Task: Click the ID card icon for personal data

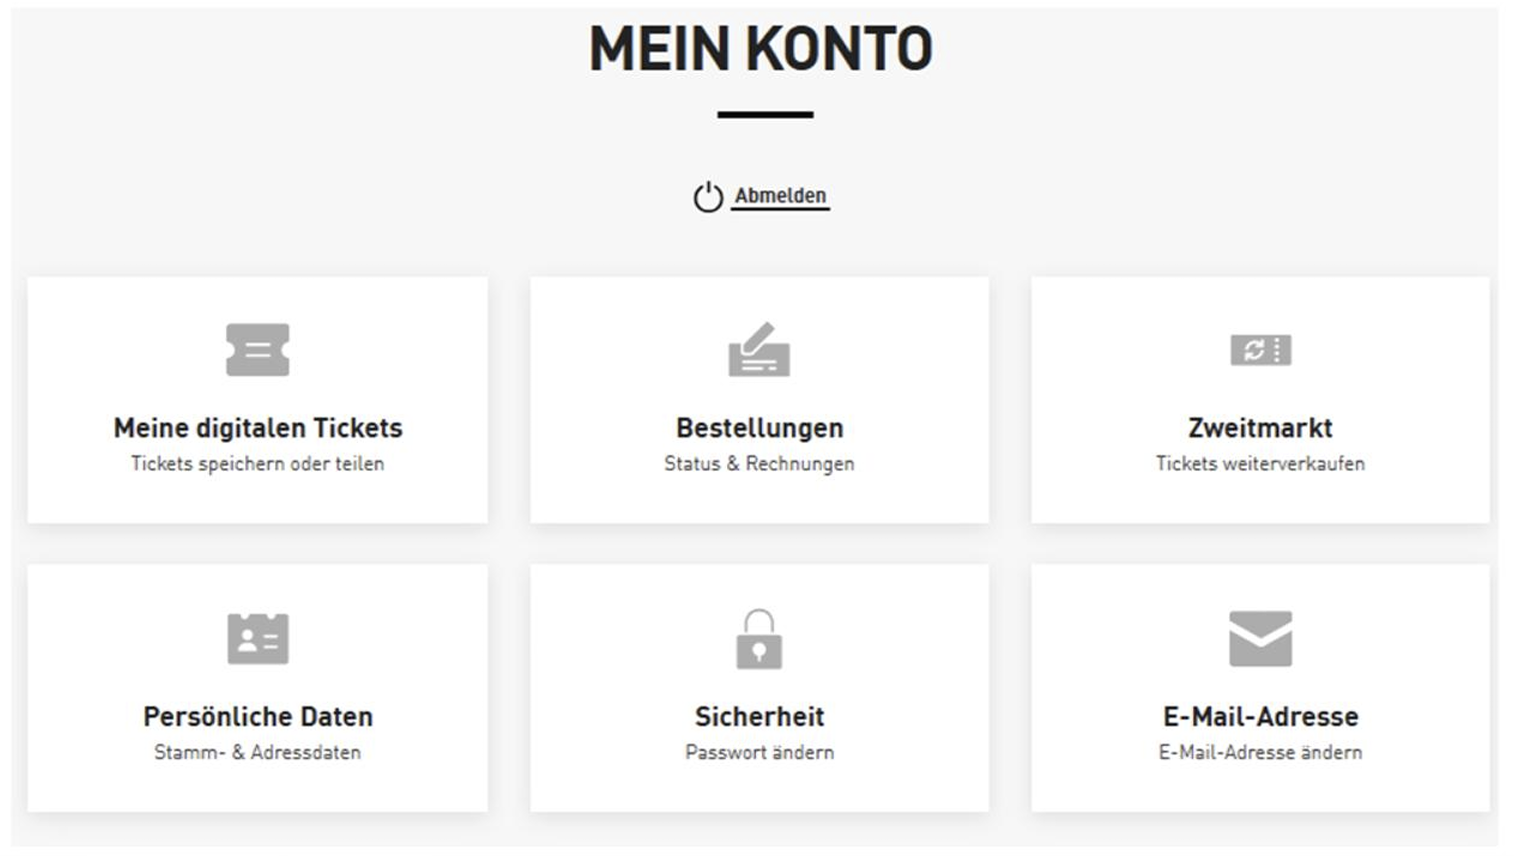Action: pyautogui.click(x=258, y=638)
